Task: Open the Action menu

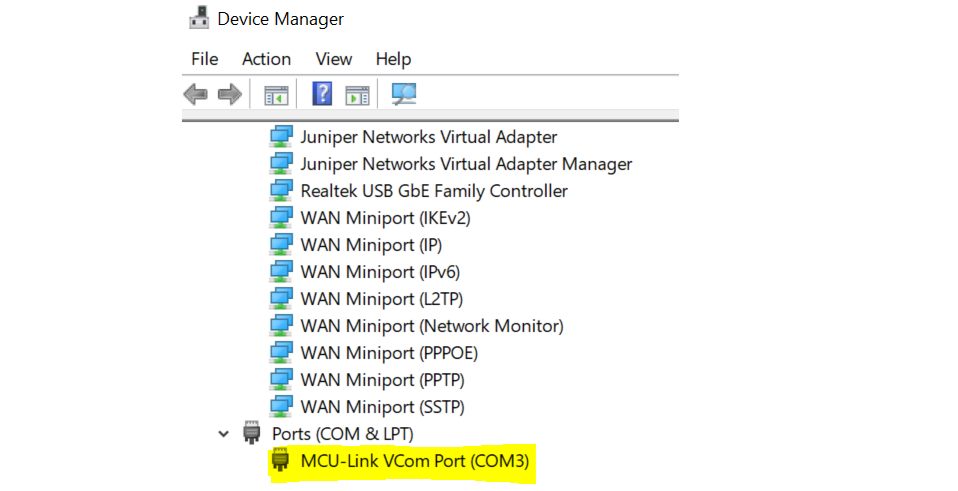Action: [266, 59]
